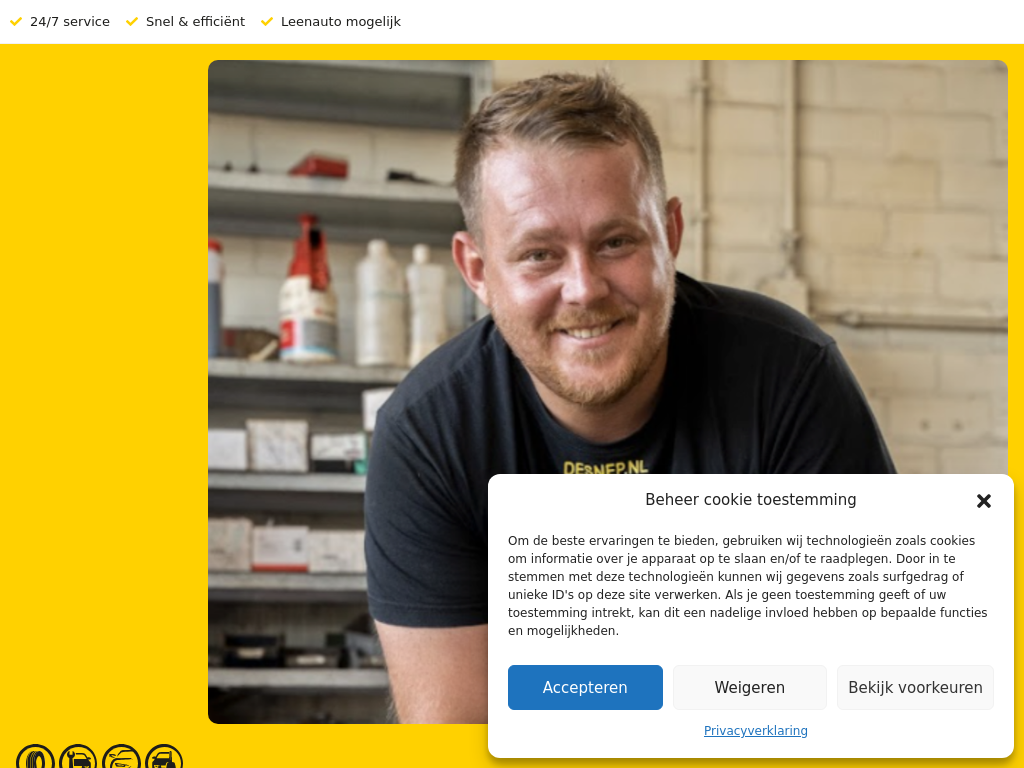The height and width of the screenshot is (768, 1024).
Task: Select the 24/7 service text
Action: tap(70, 22)
